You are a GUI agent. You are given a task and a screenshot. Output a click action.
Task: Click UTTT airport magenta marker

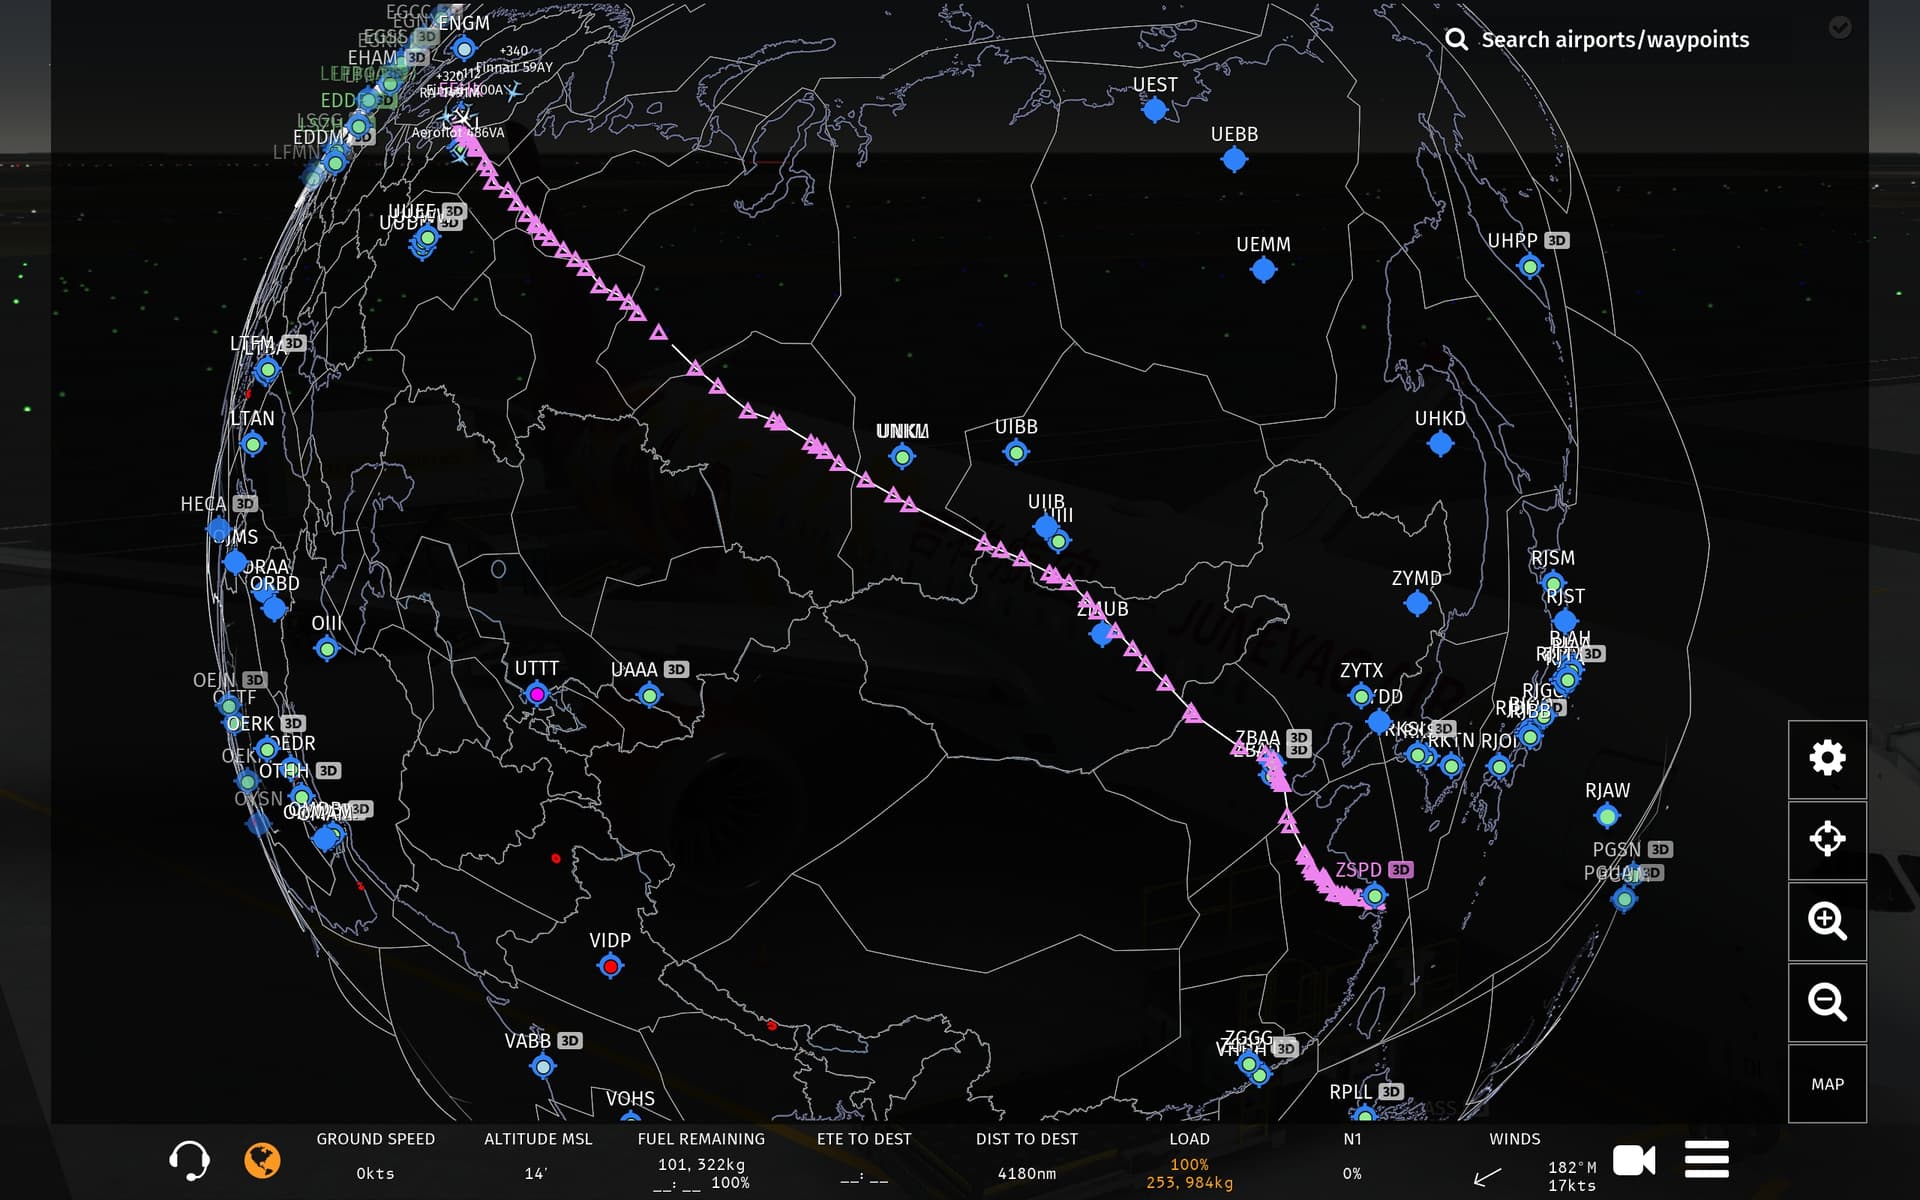pyautogui.click(x=537, y=693)
